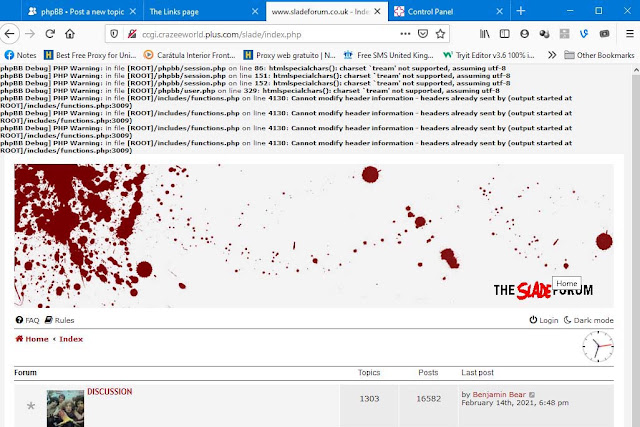The image size is (640, 427).
Task: Click the overlapping circles extension icon
Action: (544, 34)
